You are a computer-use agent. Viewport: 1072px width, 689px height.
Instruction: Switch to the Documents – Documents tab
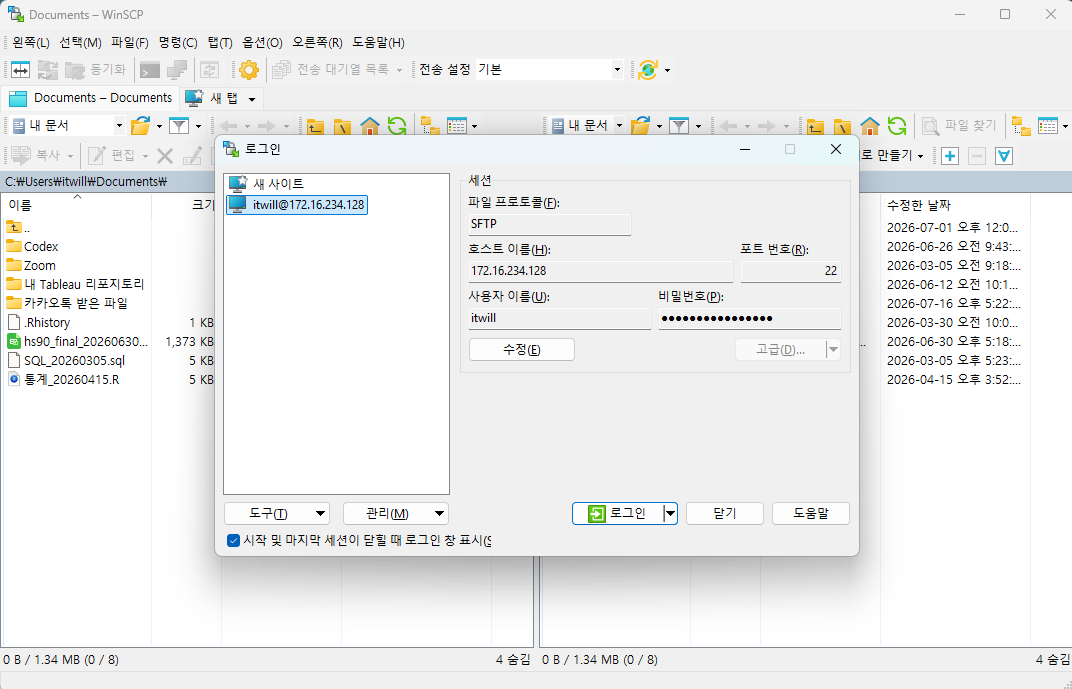coord(90,98)
